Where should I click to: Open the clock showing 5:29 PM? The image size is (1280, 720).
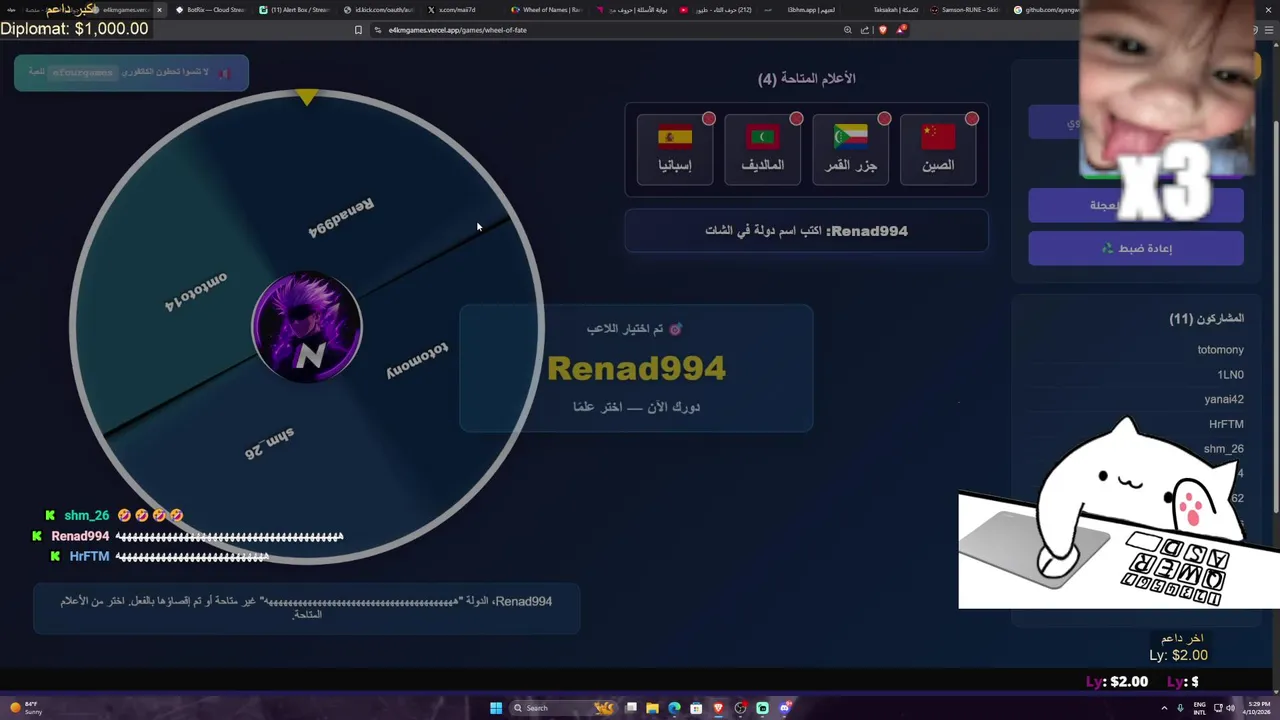click(1260, 708)
